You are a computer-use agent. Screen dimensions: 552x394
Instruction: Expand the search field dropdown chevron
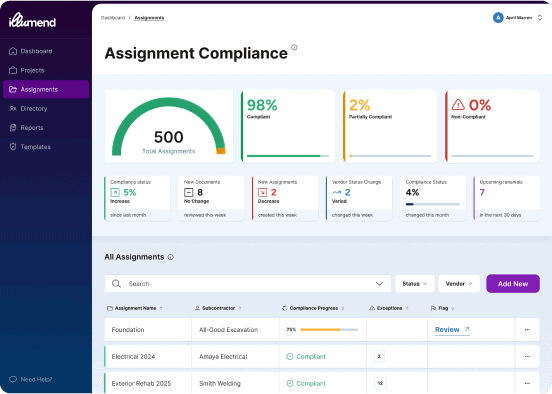(x=379, y=284)
